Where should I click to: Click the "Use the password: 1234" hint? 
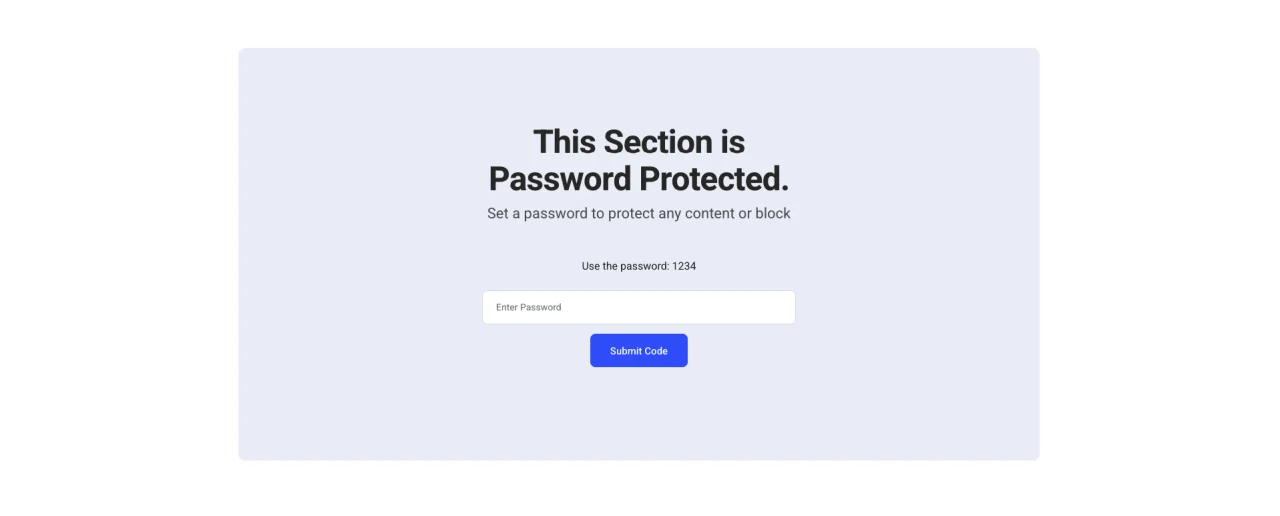coord(638,266)
